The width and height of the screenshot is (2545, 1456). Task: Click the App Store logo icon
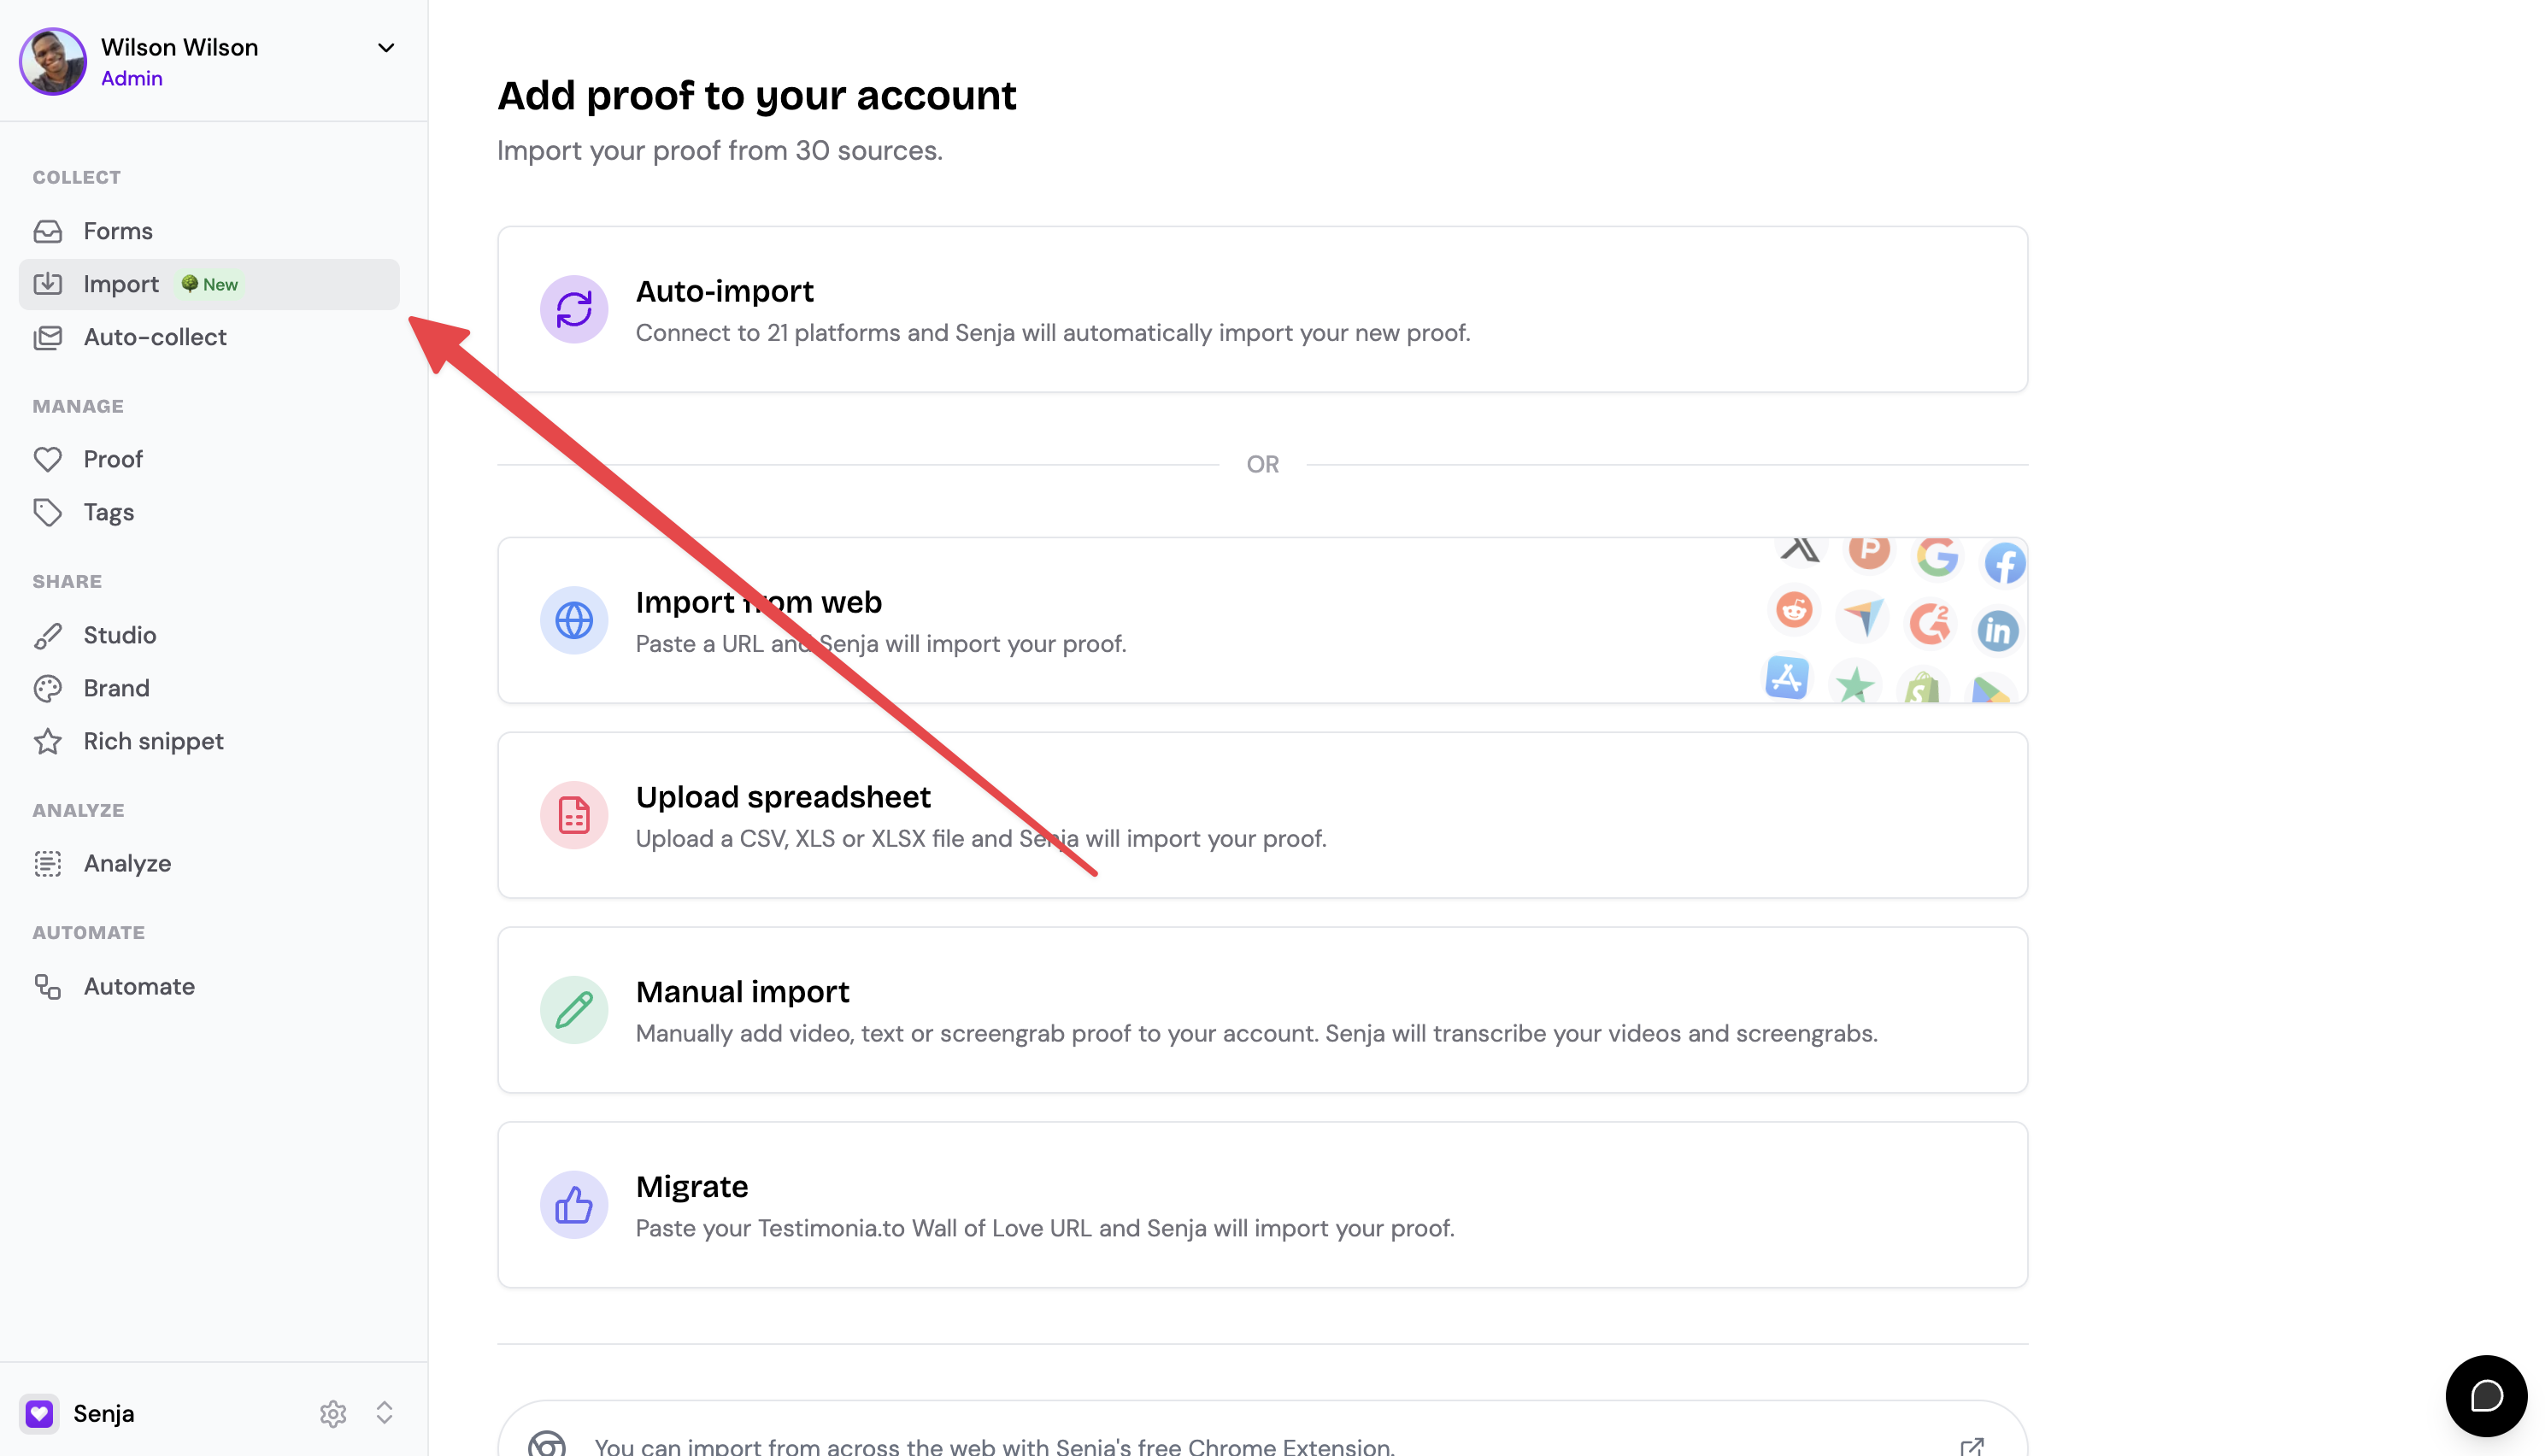coord(1787,678)
